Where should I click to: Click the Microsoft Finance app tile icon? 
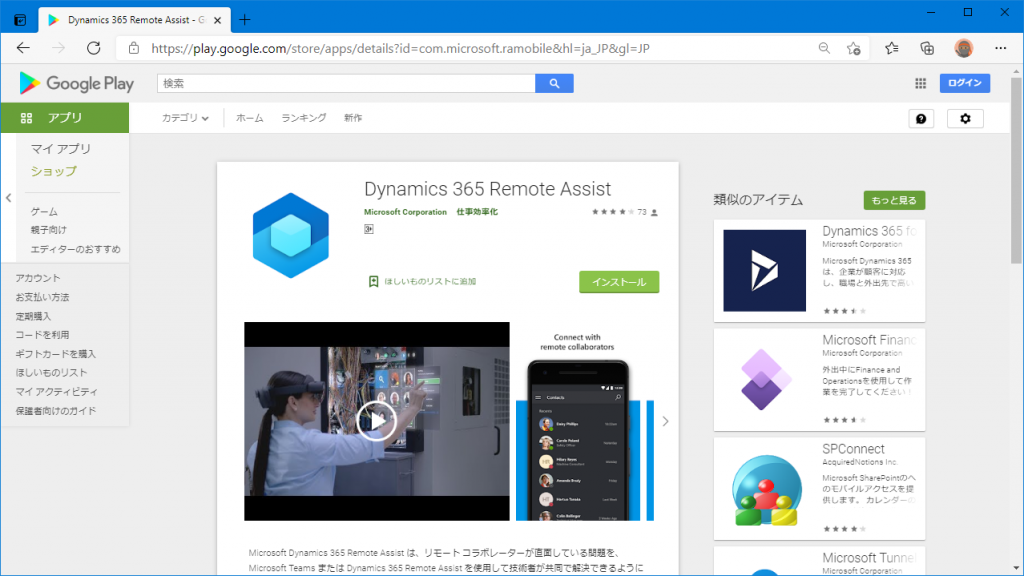pyautogui.click(x=764, y=379)
